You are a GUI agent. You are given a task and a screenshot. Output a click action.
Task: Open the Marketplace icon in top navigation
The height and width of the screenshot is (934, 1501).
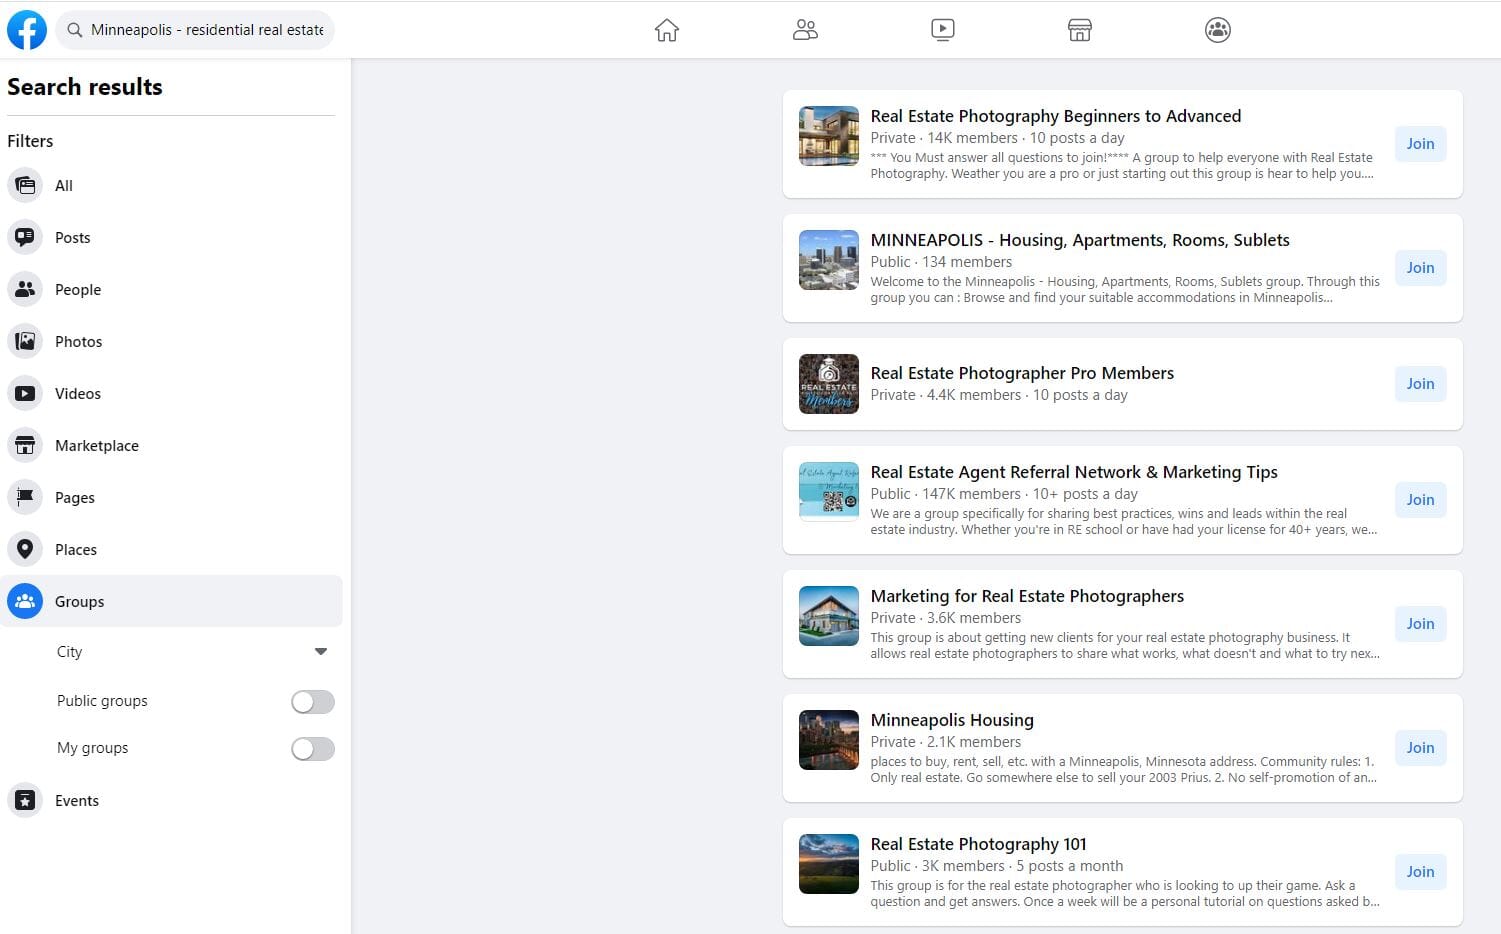point(1079,30)
